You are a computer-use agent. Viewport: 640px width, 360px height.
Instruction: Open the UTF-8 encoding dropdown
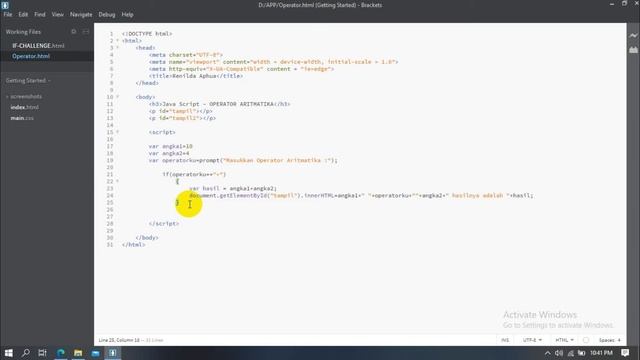[532, 340]
